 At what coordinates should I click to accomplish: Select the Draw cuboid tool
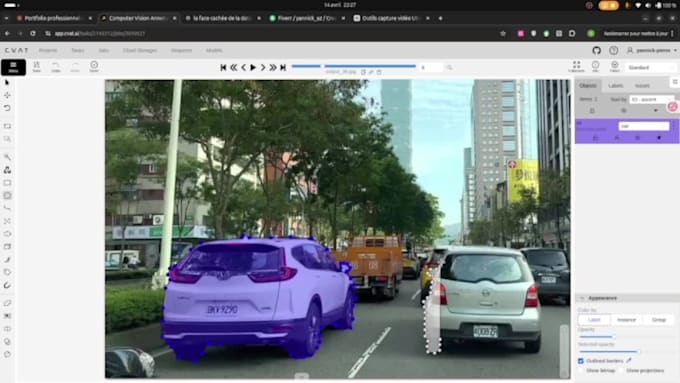click(x=7, y=247)
